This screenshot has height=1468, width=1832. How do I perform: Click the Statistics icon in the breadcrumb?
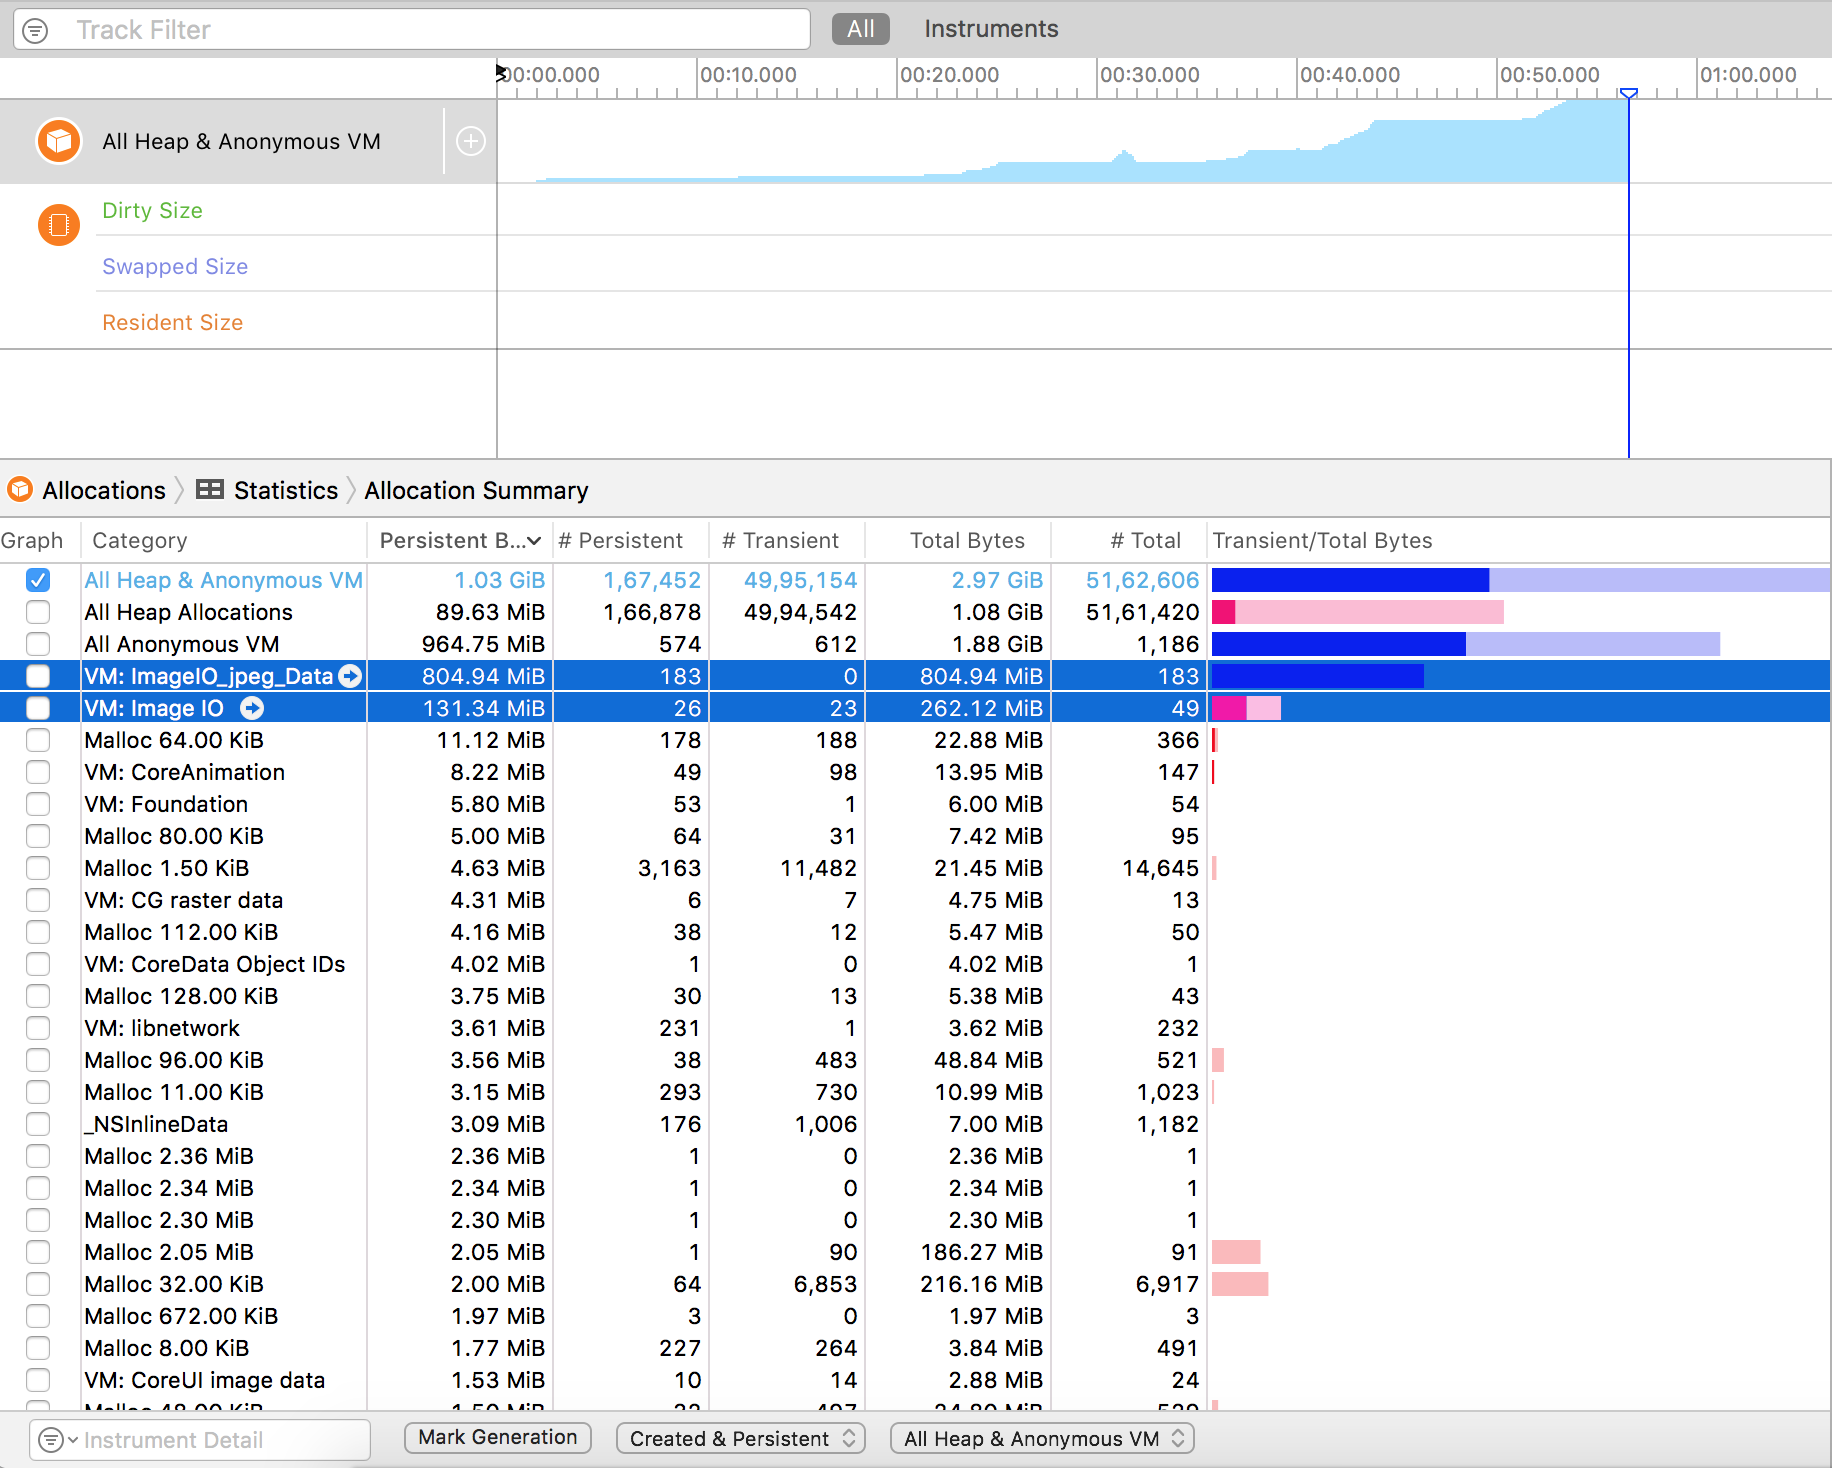point(209,490)
